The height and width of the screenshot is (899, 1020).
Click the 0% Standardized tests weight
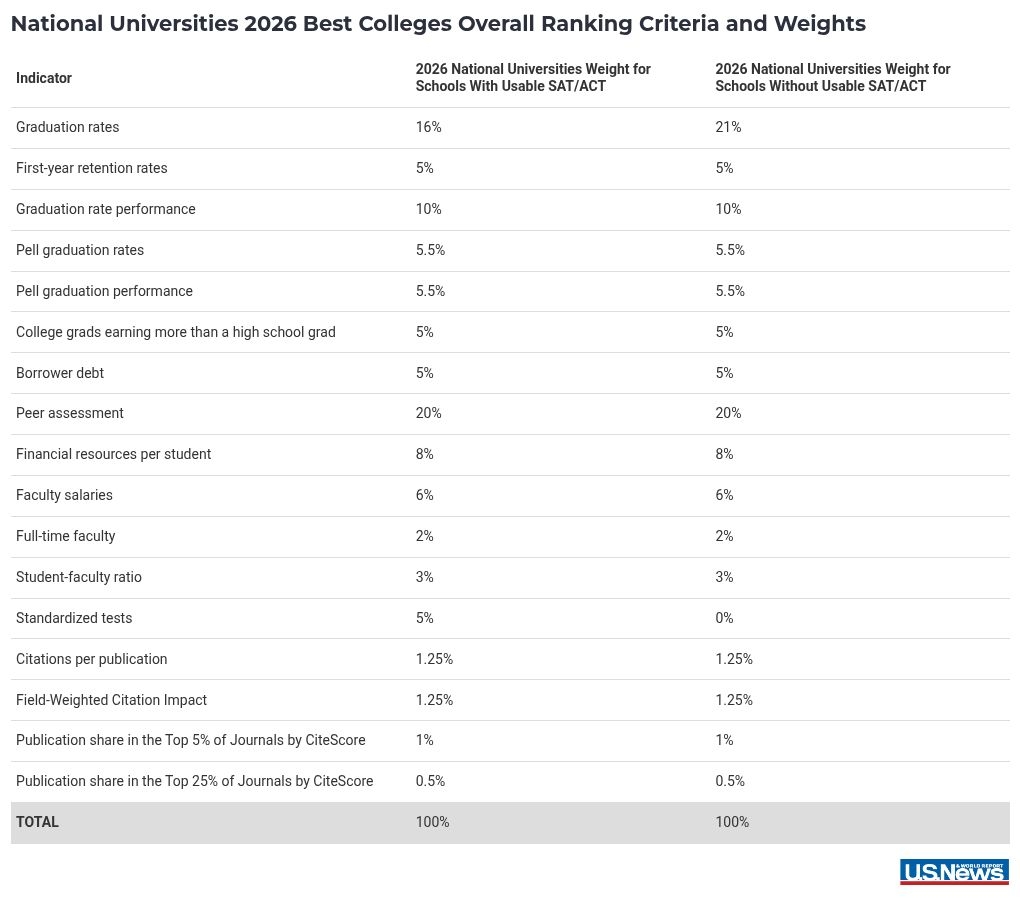(x=724, y=618)
